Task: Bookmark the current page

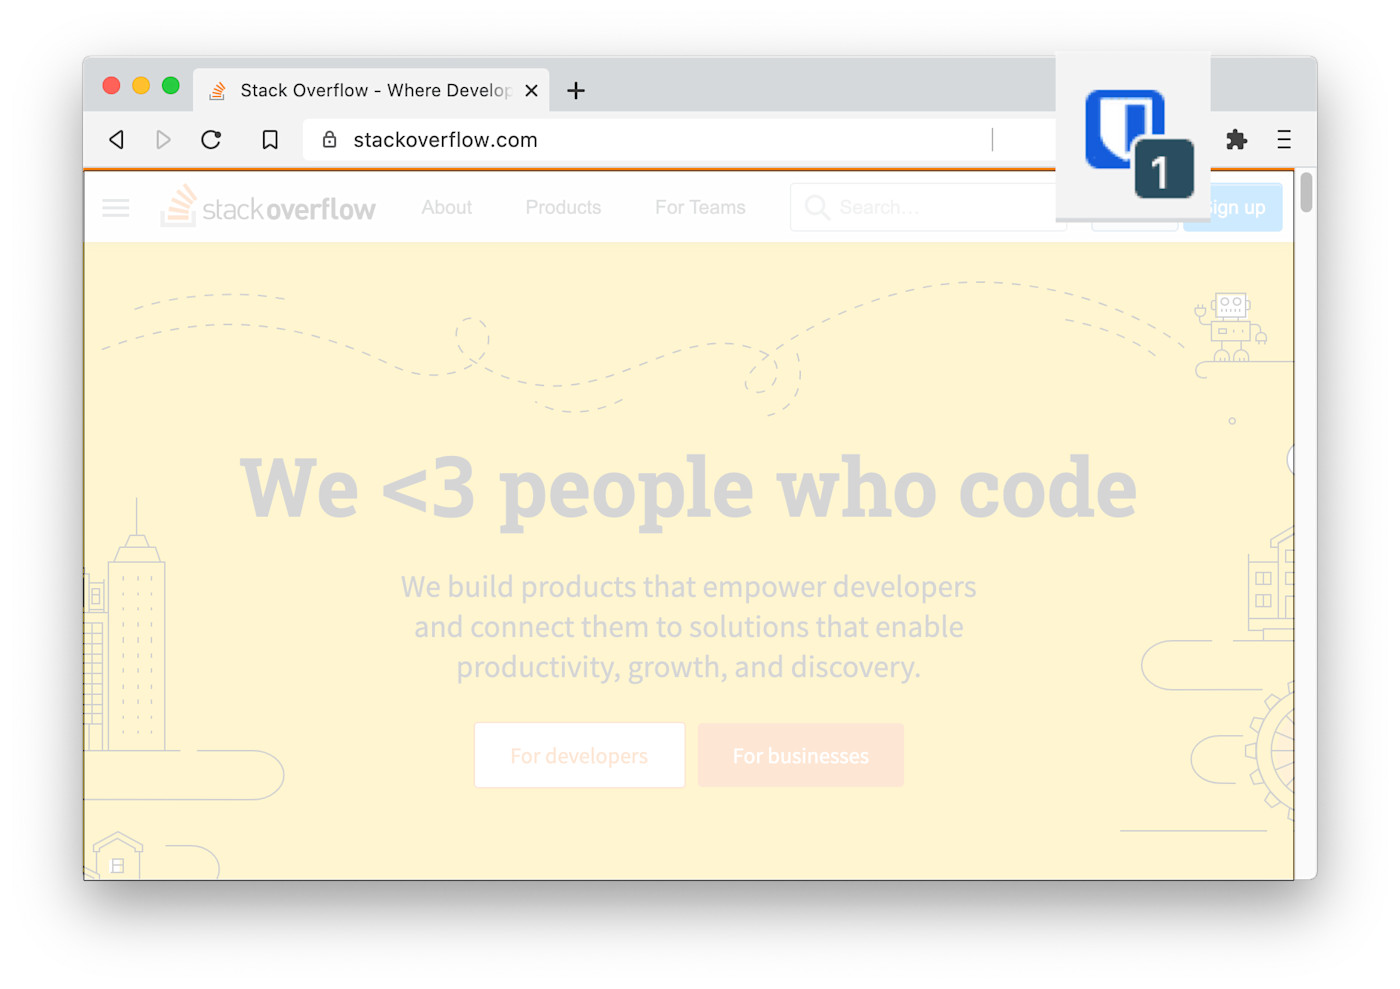Action: coord(269,139)
